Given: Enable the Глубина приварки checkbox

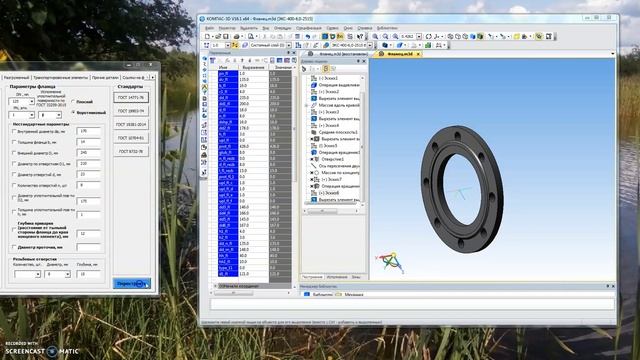Looking at the screenshot, I should click(x=13, y=230).
